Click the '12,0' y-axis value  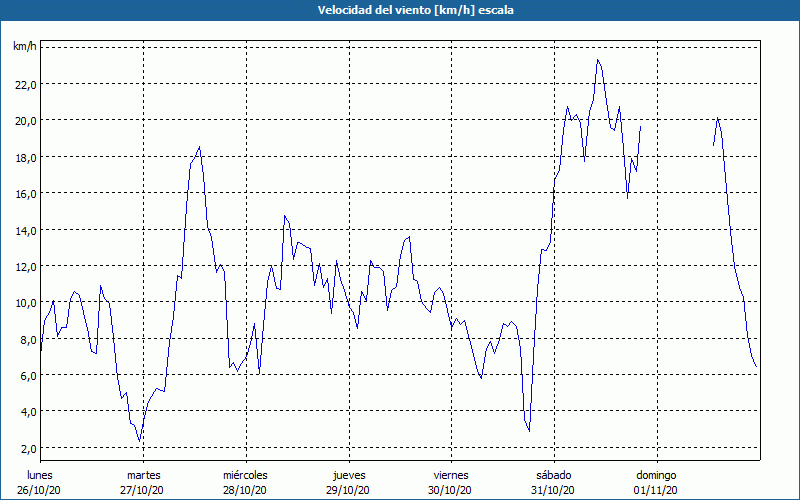[x=26, y=266]
